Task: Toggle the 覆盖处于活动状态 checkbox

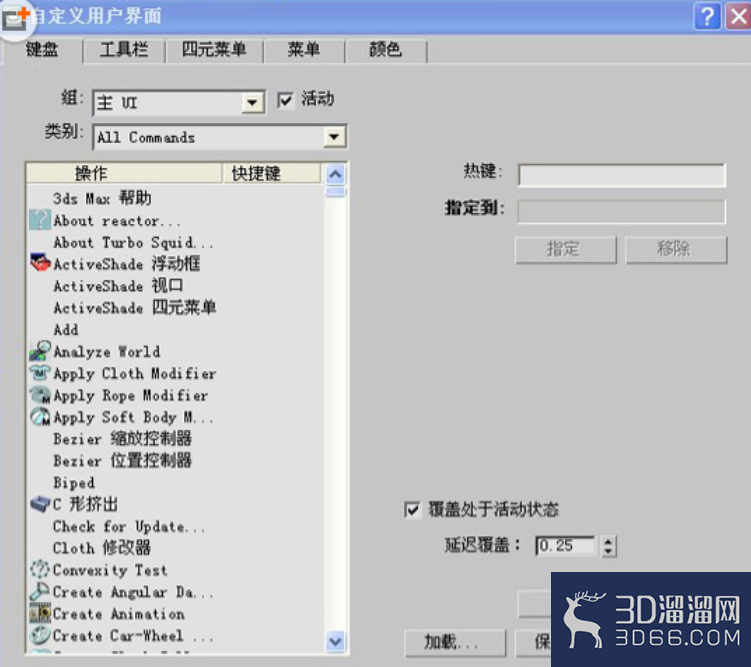Action: [x=412, y=509]
